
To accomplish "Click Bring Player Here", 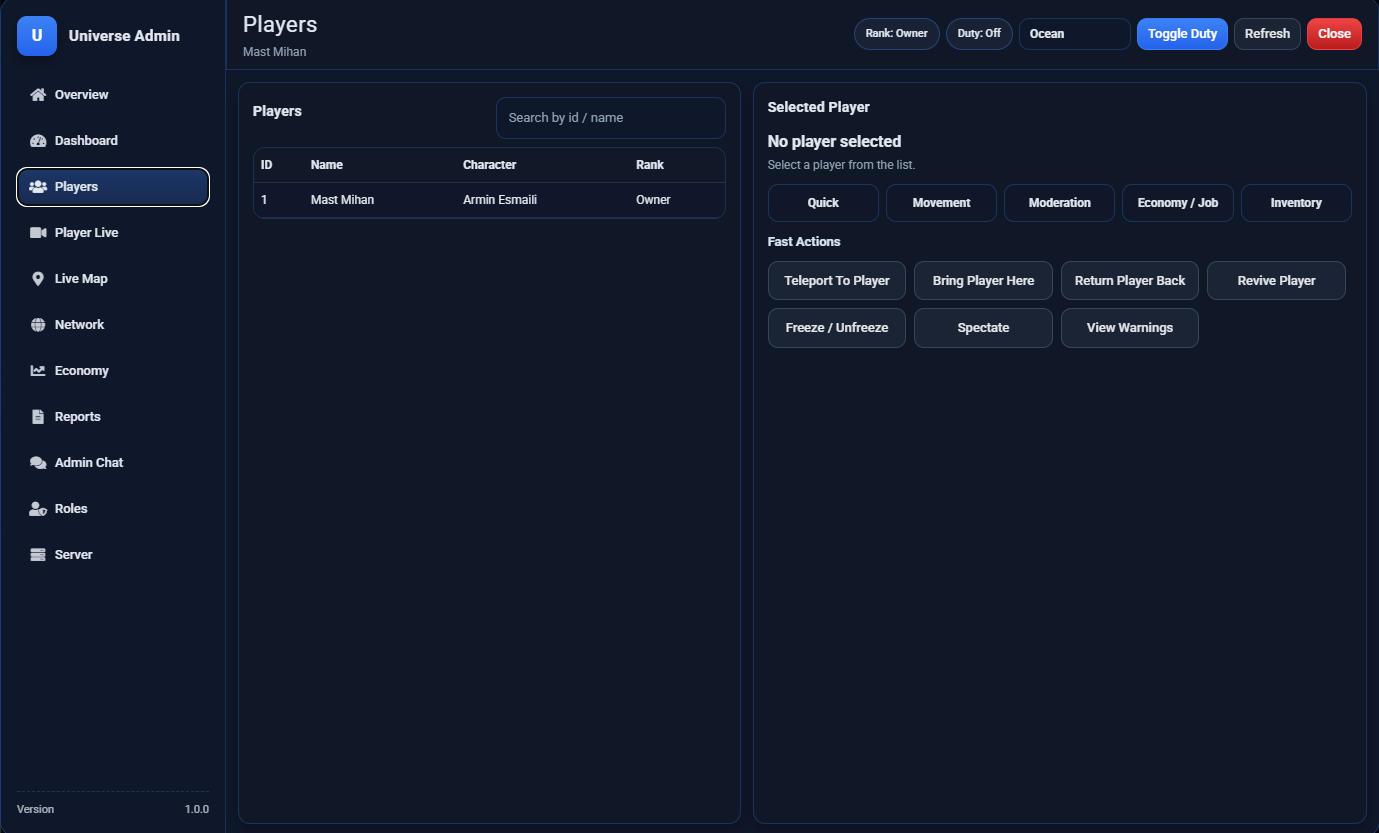I will 983,281.
